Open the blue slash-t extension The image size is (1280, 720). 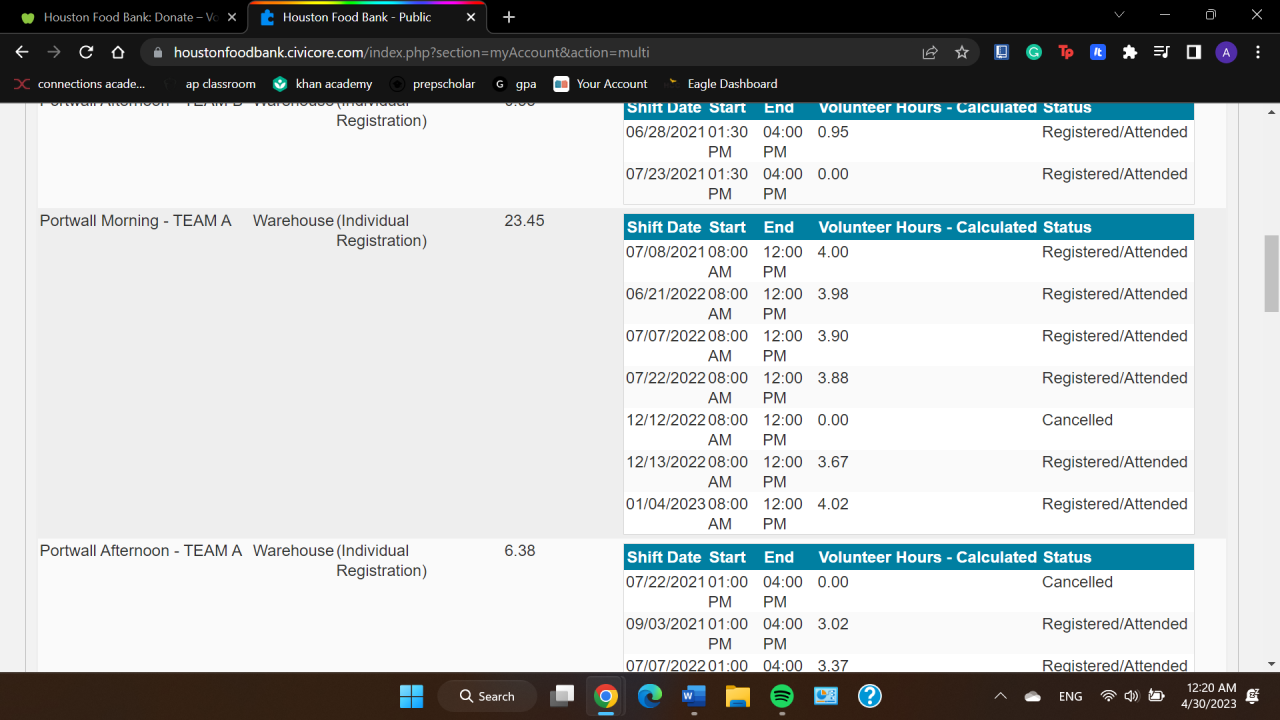coord(1098,52)
